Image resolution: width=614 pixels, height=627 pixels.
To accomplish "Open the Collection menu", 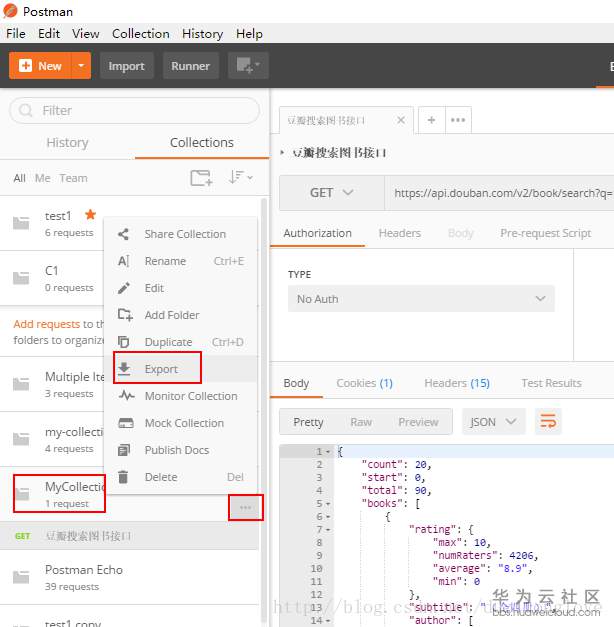I will (x=140, y=34).
